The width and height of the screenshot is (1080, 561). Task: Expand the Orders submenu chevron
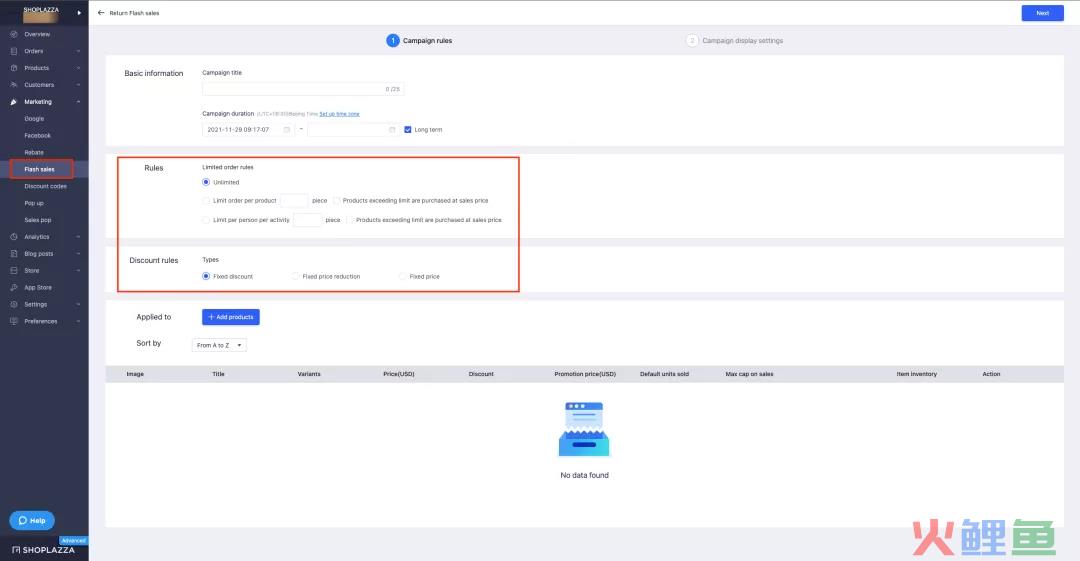pos(79,51)
